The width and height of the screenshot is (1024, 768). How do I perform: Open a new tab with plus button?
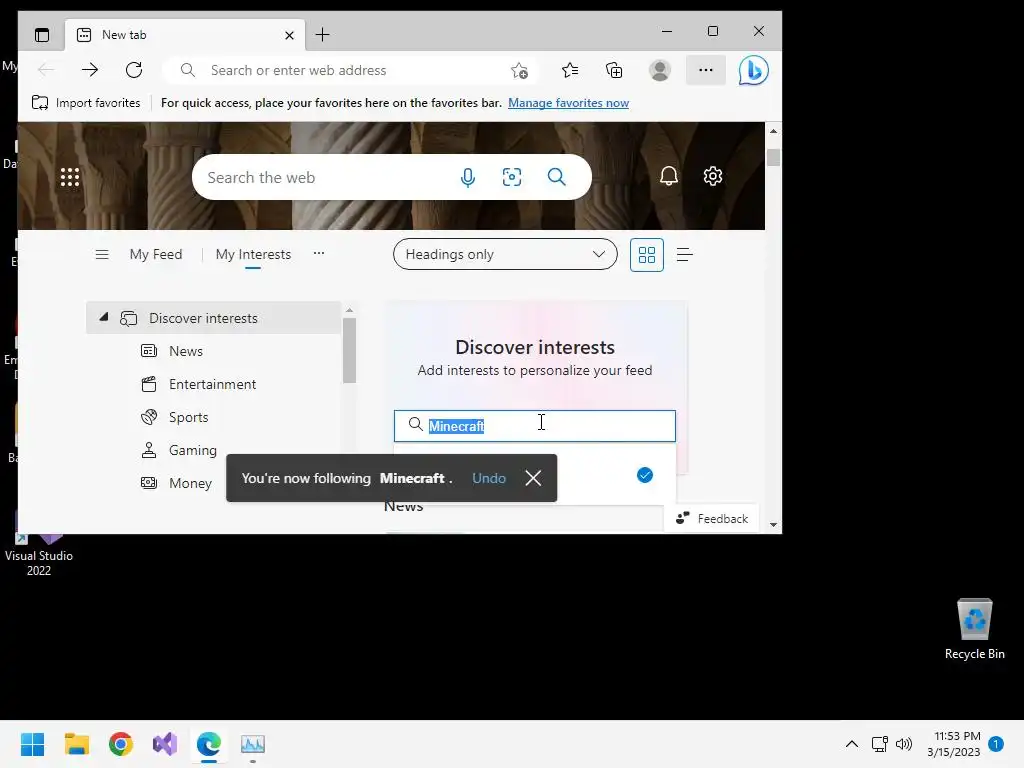point(323,35)
